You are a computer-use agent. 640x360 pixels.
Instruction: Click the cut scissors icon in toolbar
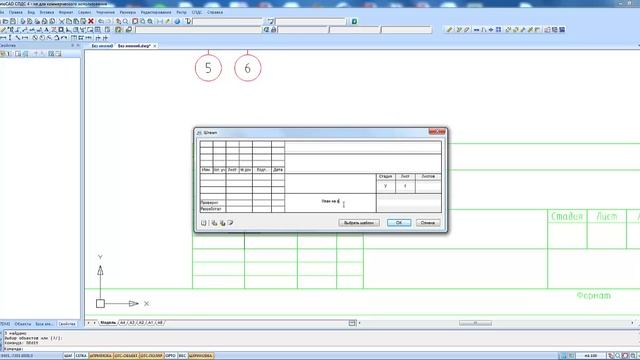62,21
